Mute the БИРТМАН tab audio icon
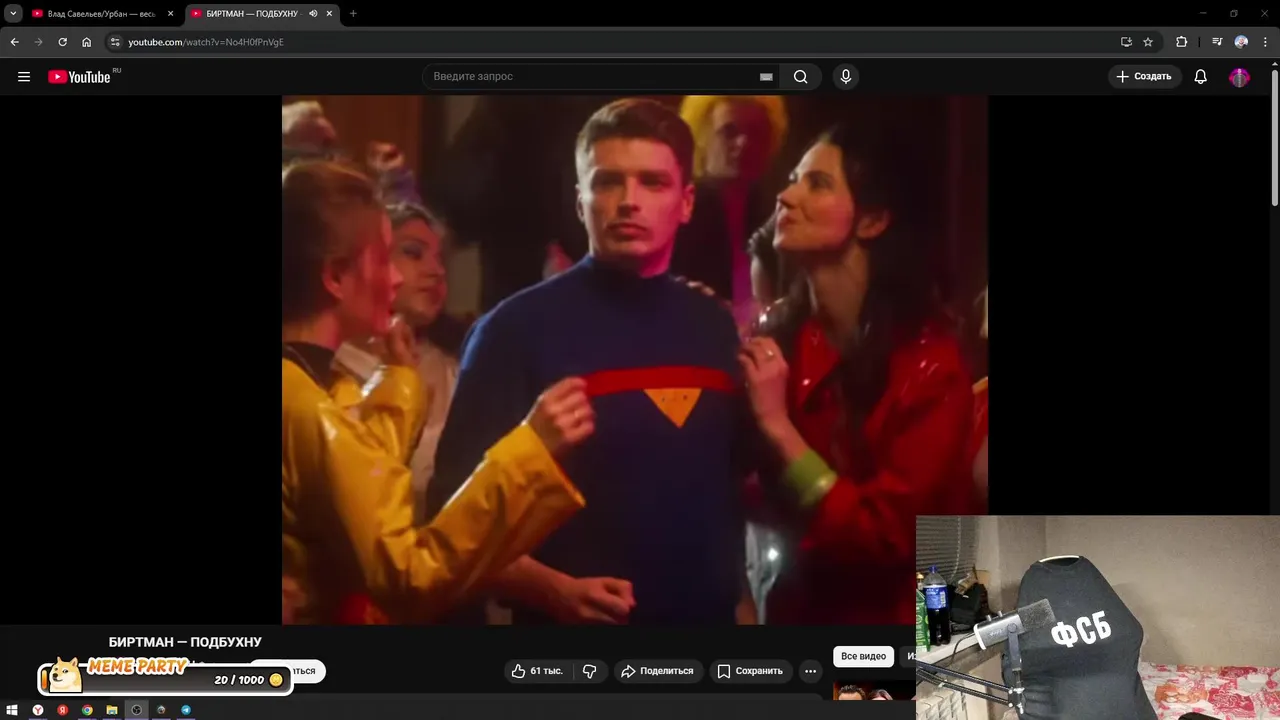The width and height of the screenshot is (1280, 720). click(x=313, y=14)
